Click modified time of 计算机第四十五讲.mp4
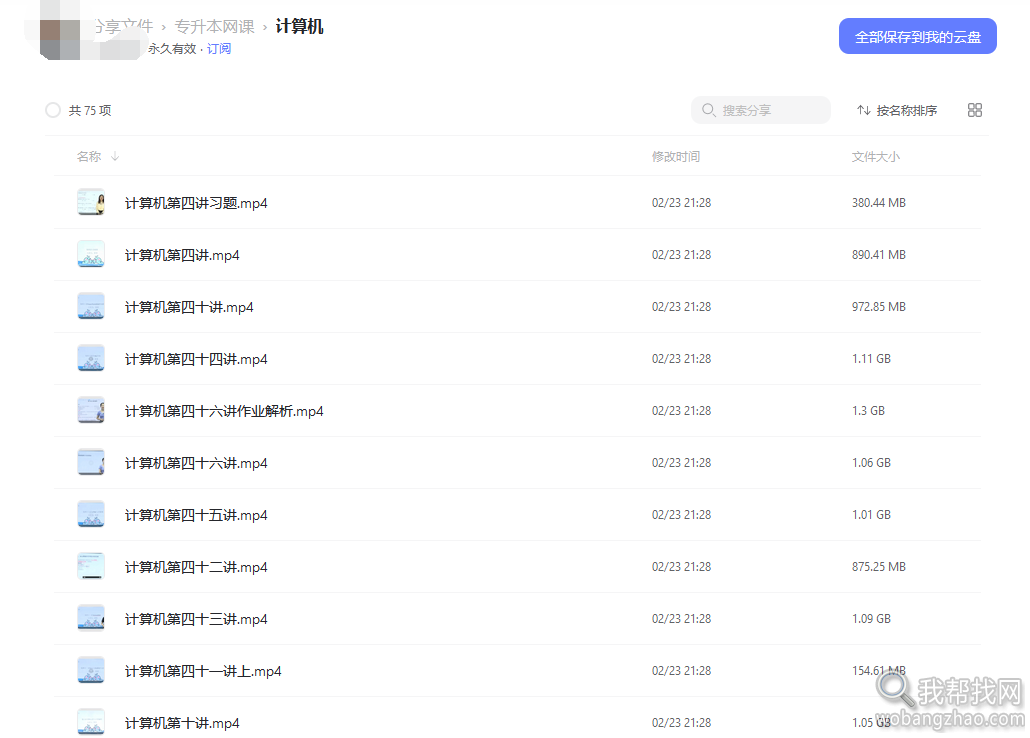This screenshot has height=738, width=1030. point(681,514)
